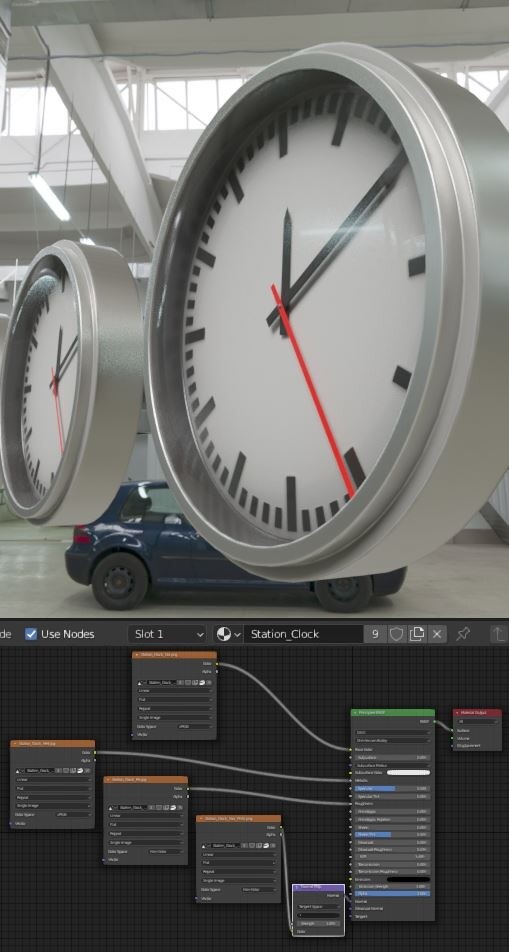Collapse the Material Output node
The image size is (509, 952).
[x=457, y=712]
